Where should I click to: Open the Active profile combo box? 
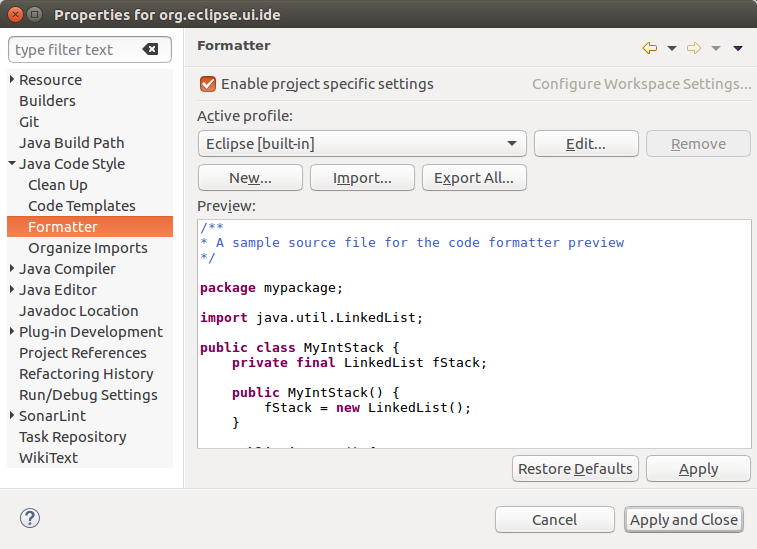tap(362, 144)
